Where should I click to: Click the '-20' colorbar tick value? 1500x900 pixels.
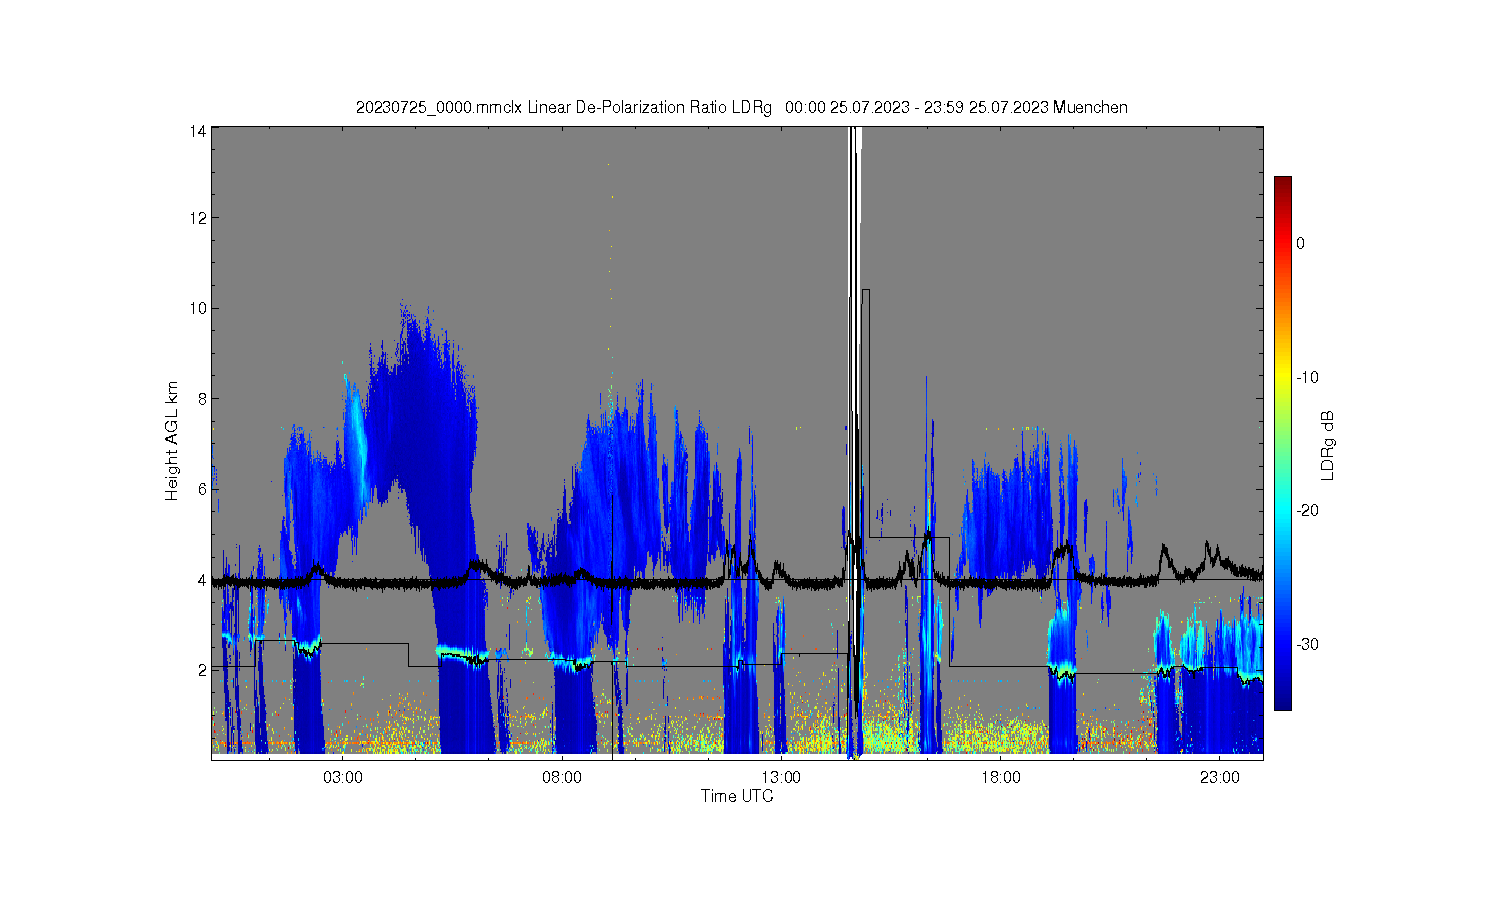click(1307, 510)
